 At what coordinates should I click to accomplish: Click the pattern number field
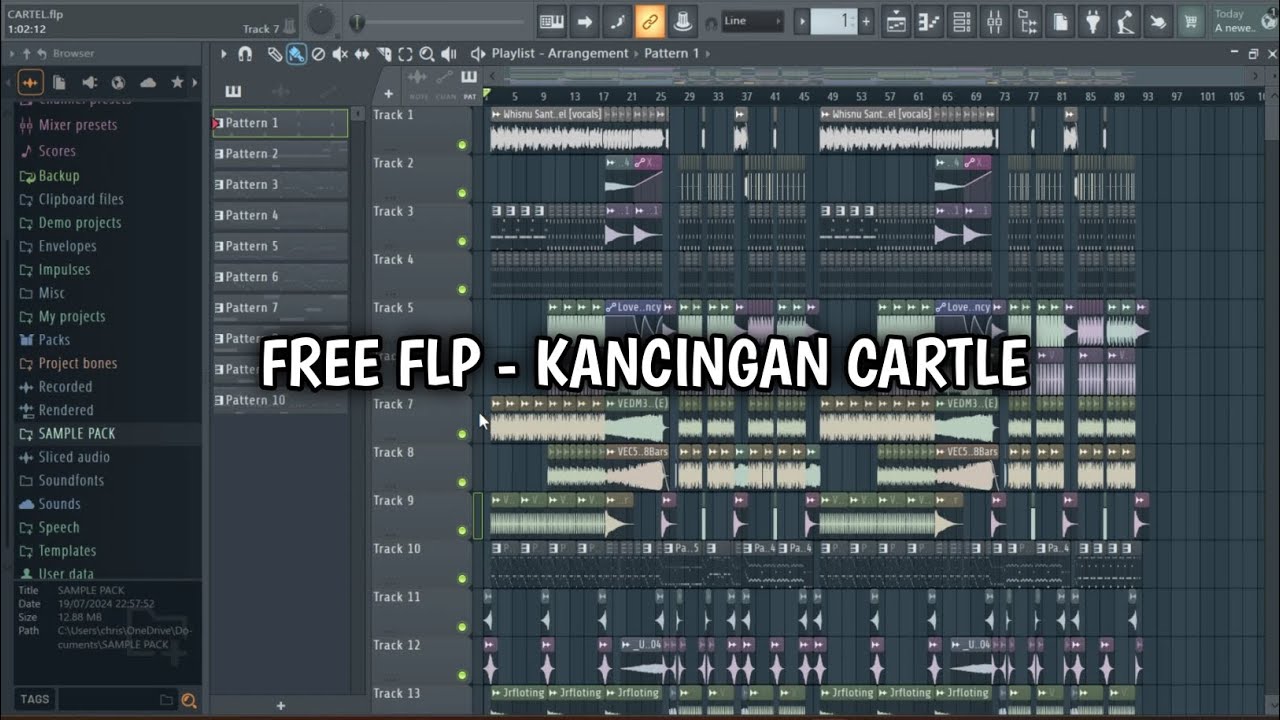(834, 21)
